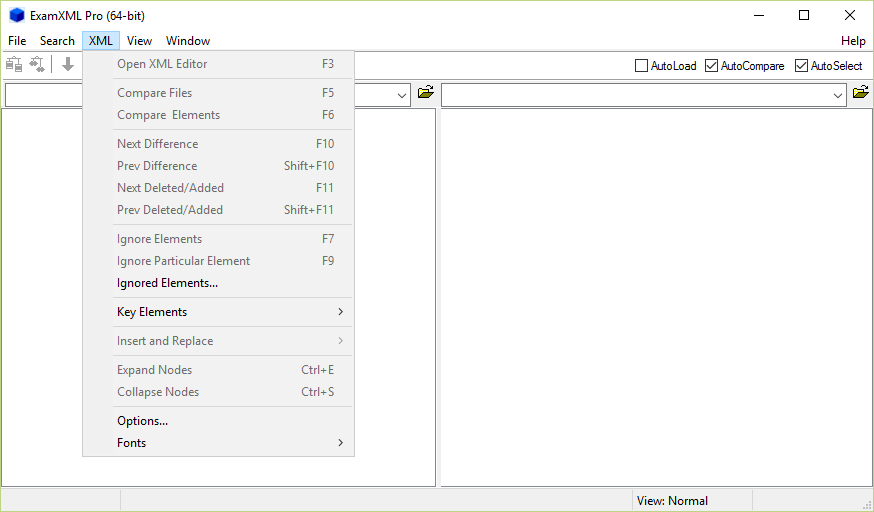
Task: Minimize the ExamXML Pro window
Action: (x=758, y=16)
